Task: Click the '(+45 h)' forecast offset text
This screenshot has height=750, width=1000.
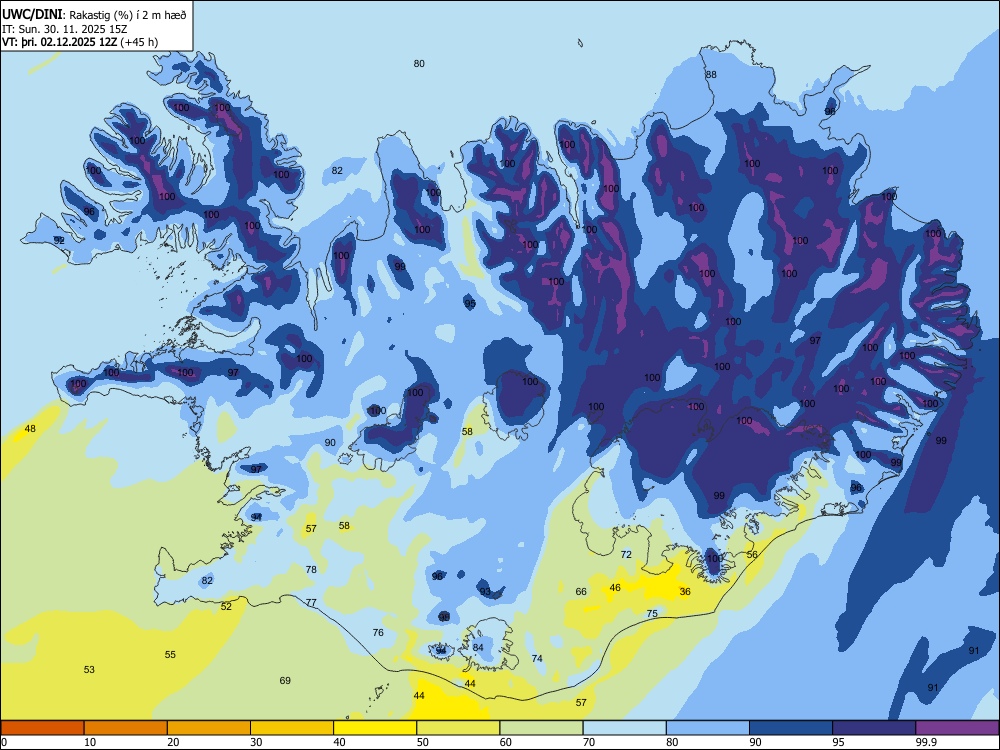Action: click(x=139, y=42)
